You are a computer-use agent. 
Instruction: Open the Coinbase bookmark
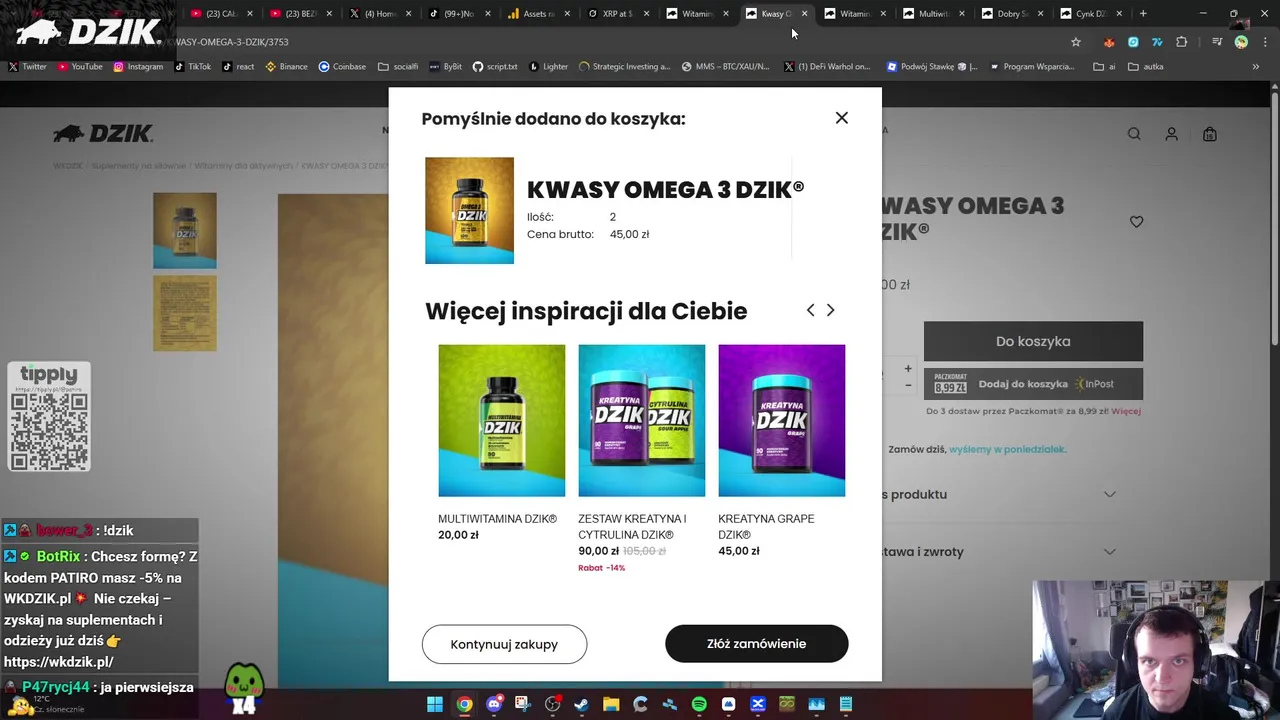[x=342, y=67]
